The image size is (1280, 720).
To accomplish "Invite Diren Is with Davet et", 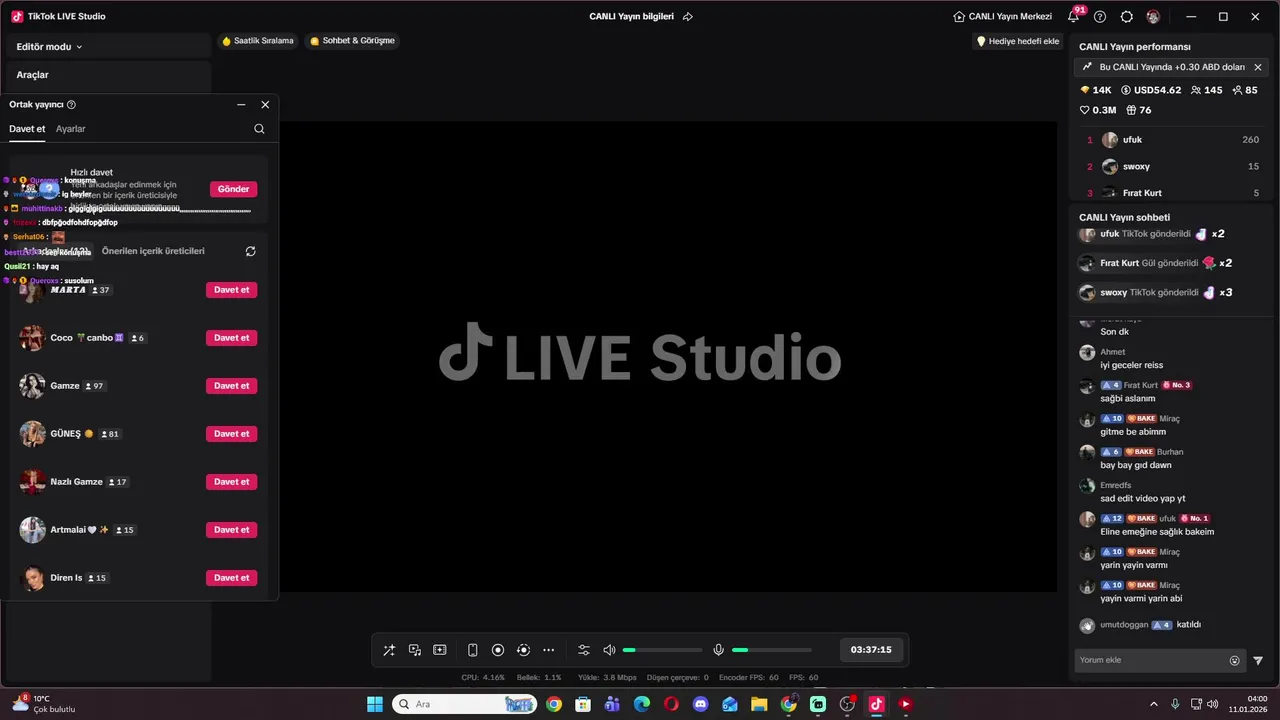I will coord(231,578).
